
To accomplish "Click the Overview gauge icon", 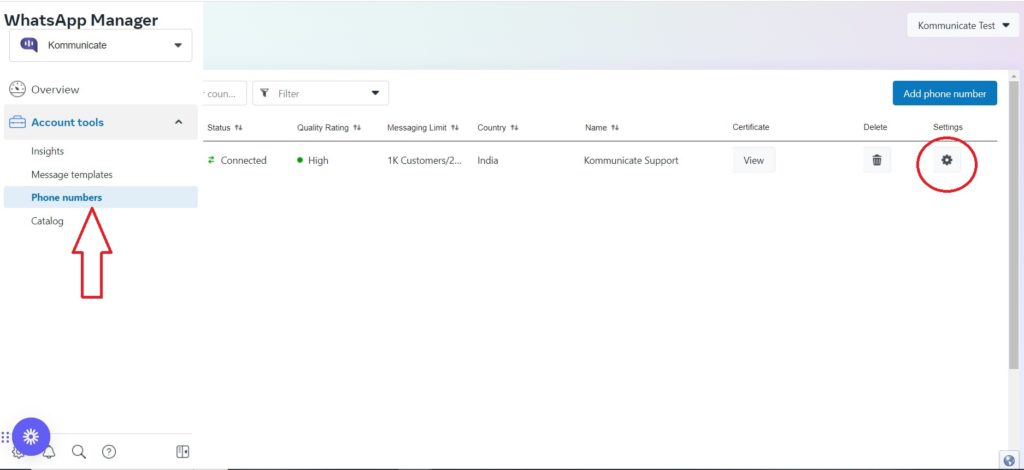I will (17, 89).
